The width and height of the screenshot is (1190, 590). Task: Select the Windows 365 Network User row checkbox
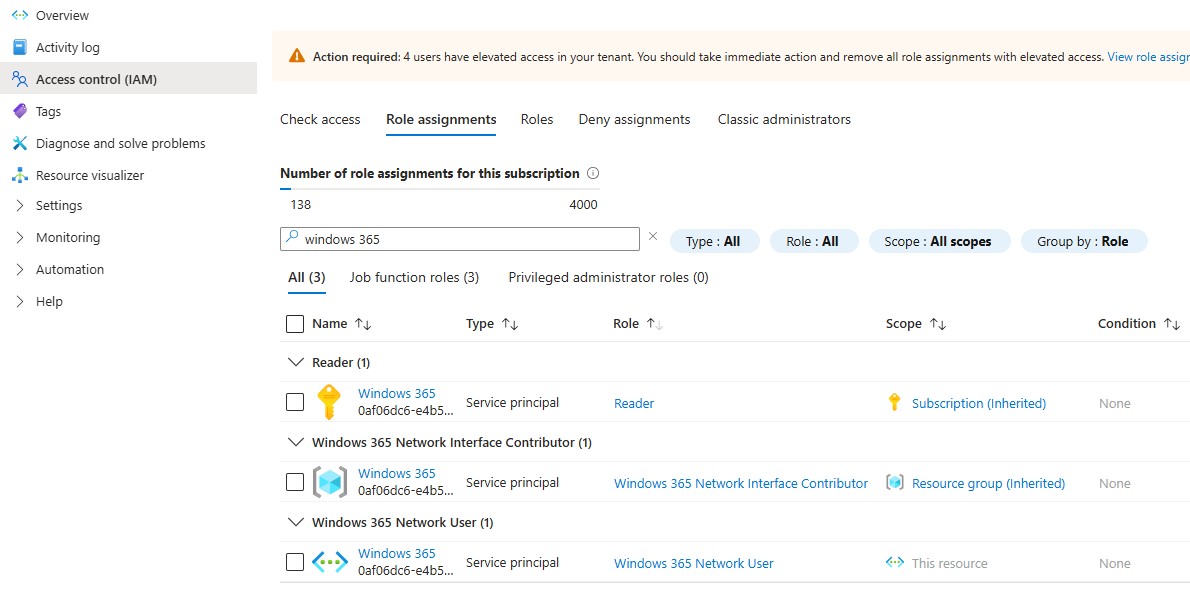click(295, 562)
